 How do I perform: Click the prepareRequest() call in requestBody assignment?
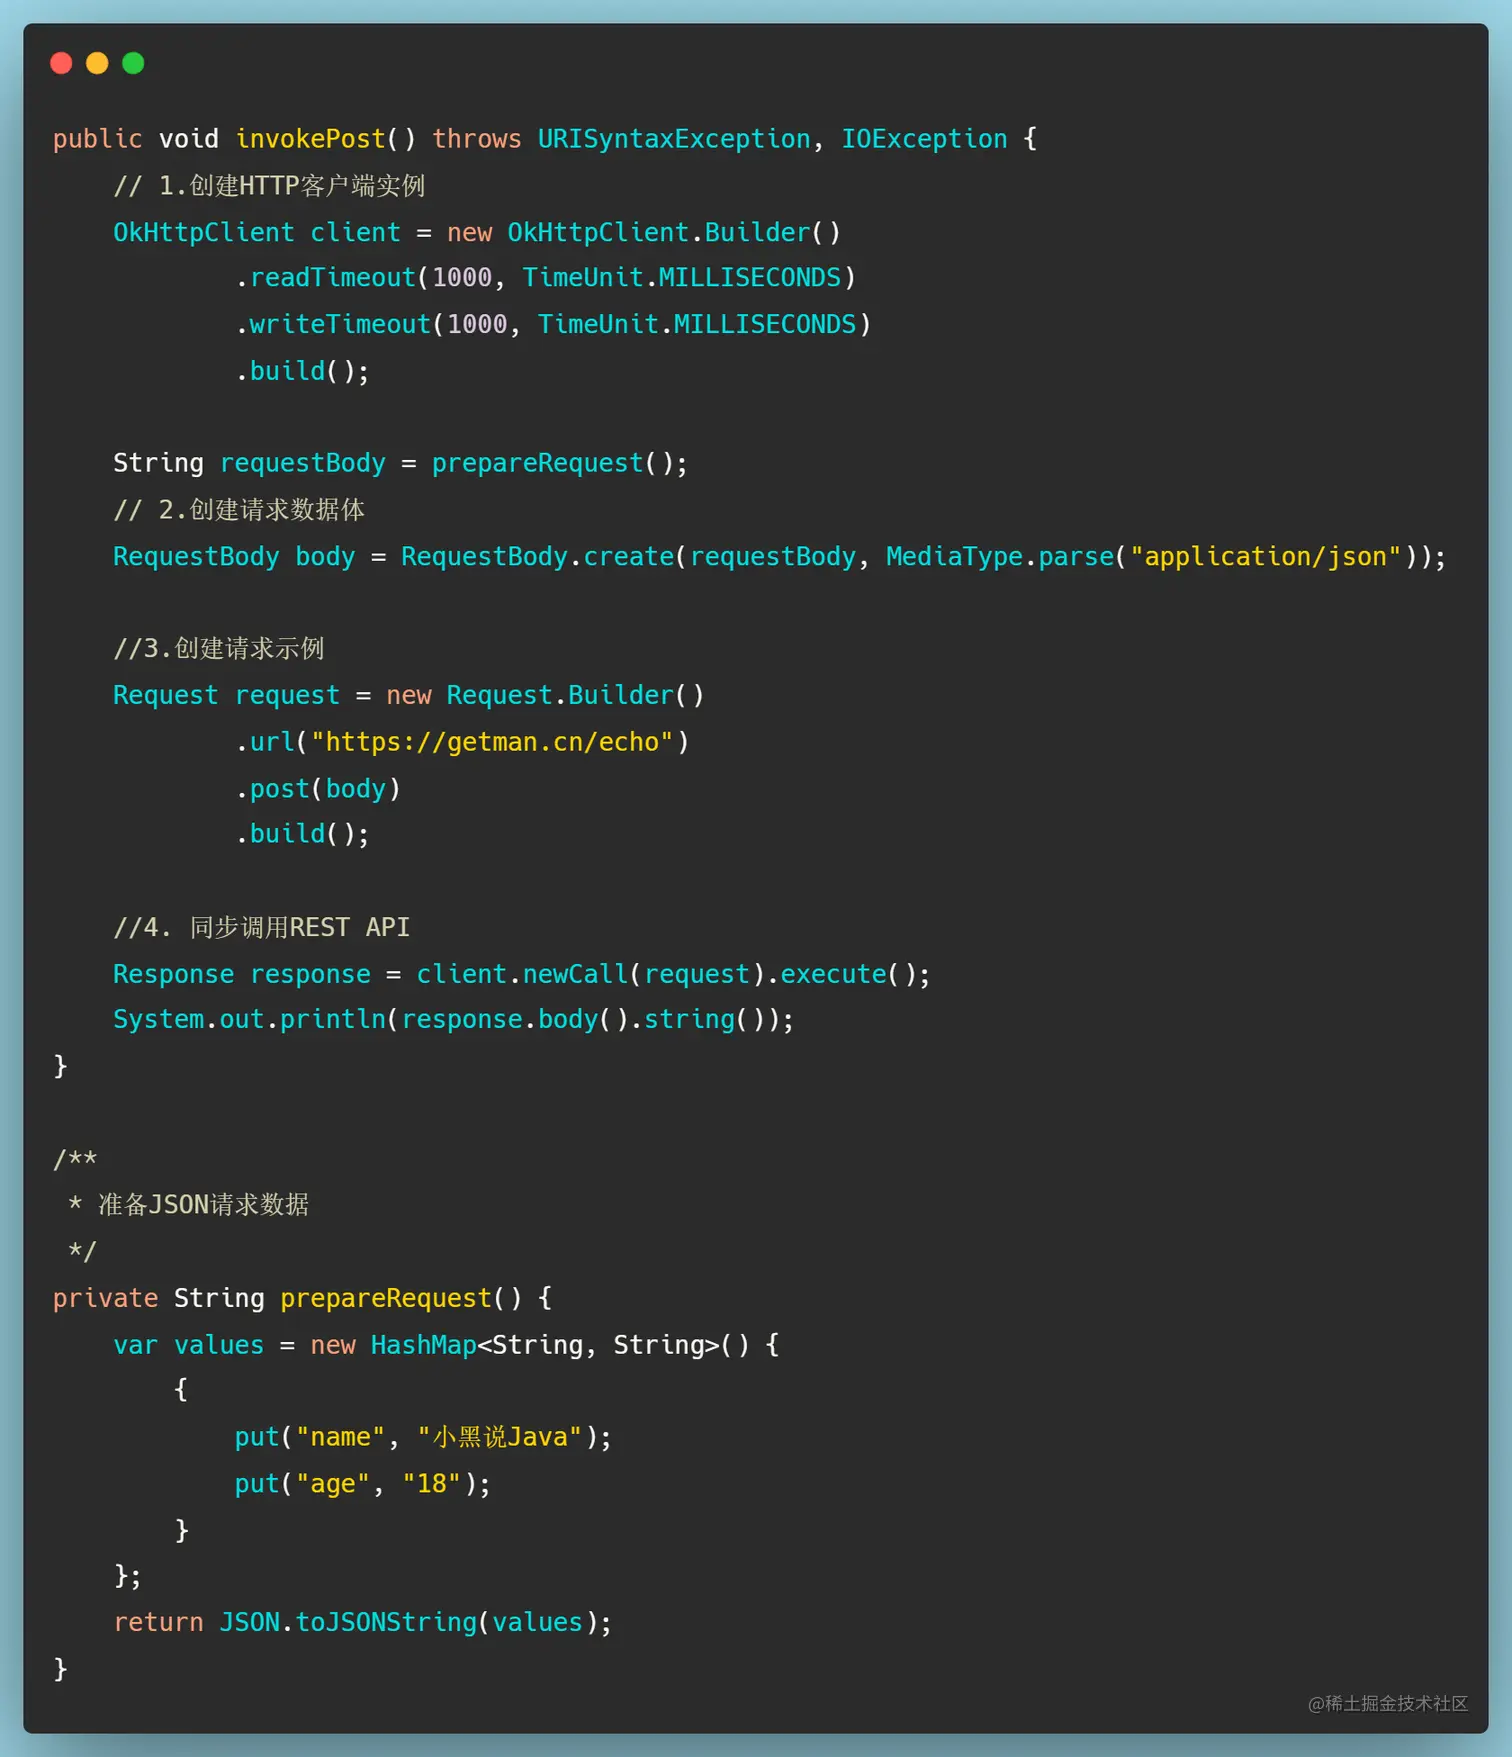[553, 463]
